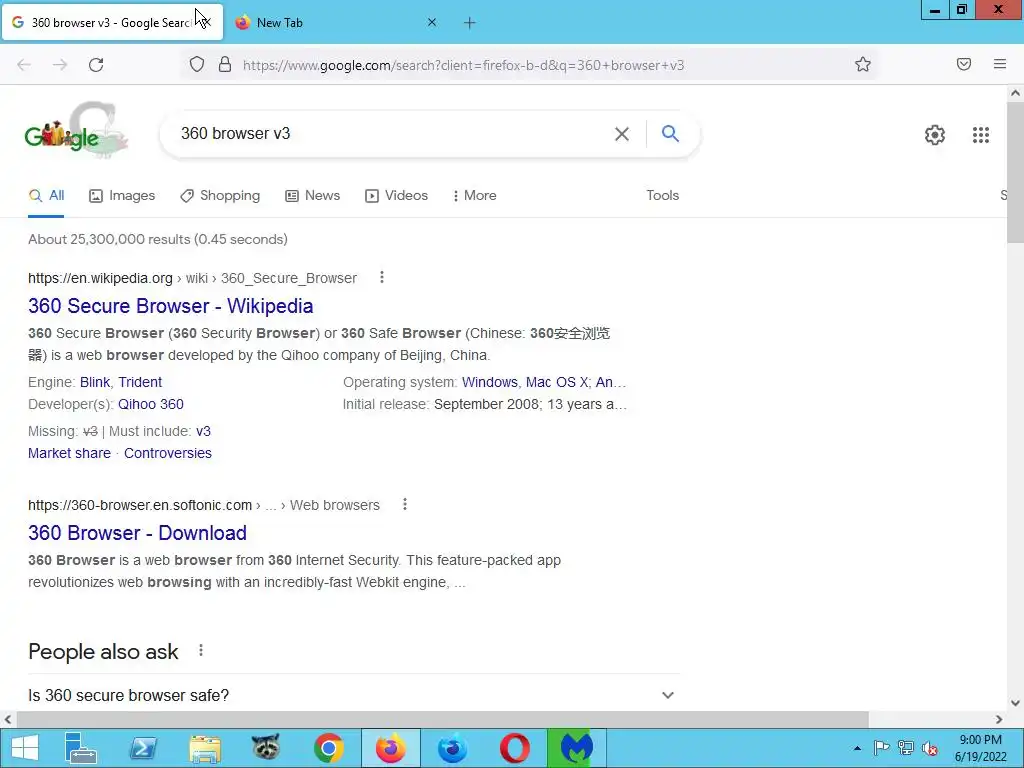The height and width of the screenshot is (768, 1024).
Task: Launch Google Chrome from the taskbar
Action: point(328,748)
